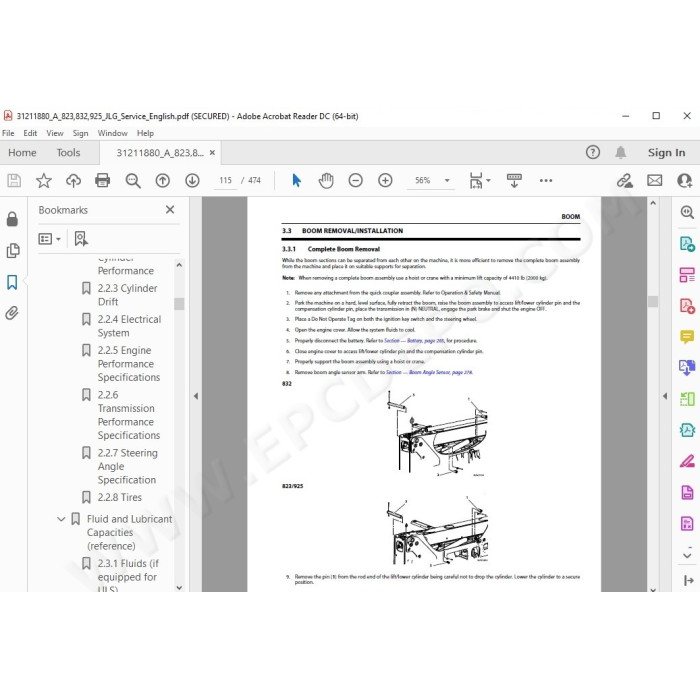This screenshot has width=700, height=700.
Task: Expand the right tools pane
Action: point(688,580)
